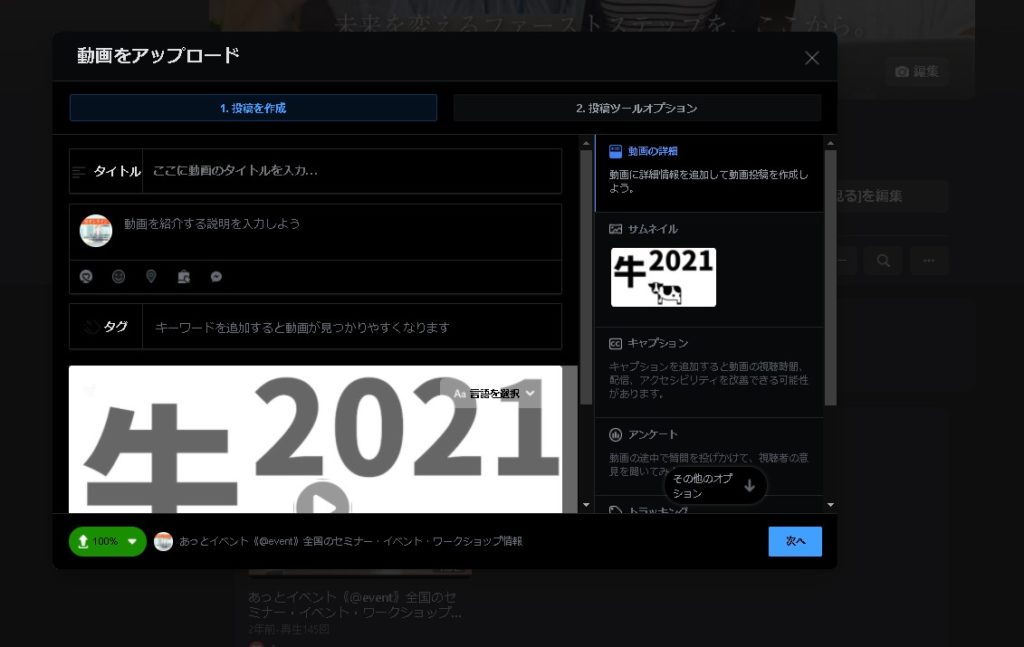Click the 牛2021 thumbnail under サムネイル

[663, 277]
